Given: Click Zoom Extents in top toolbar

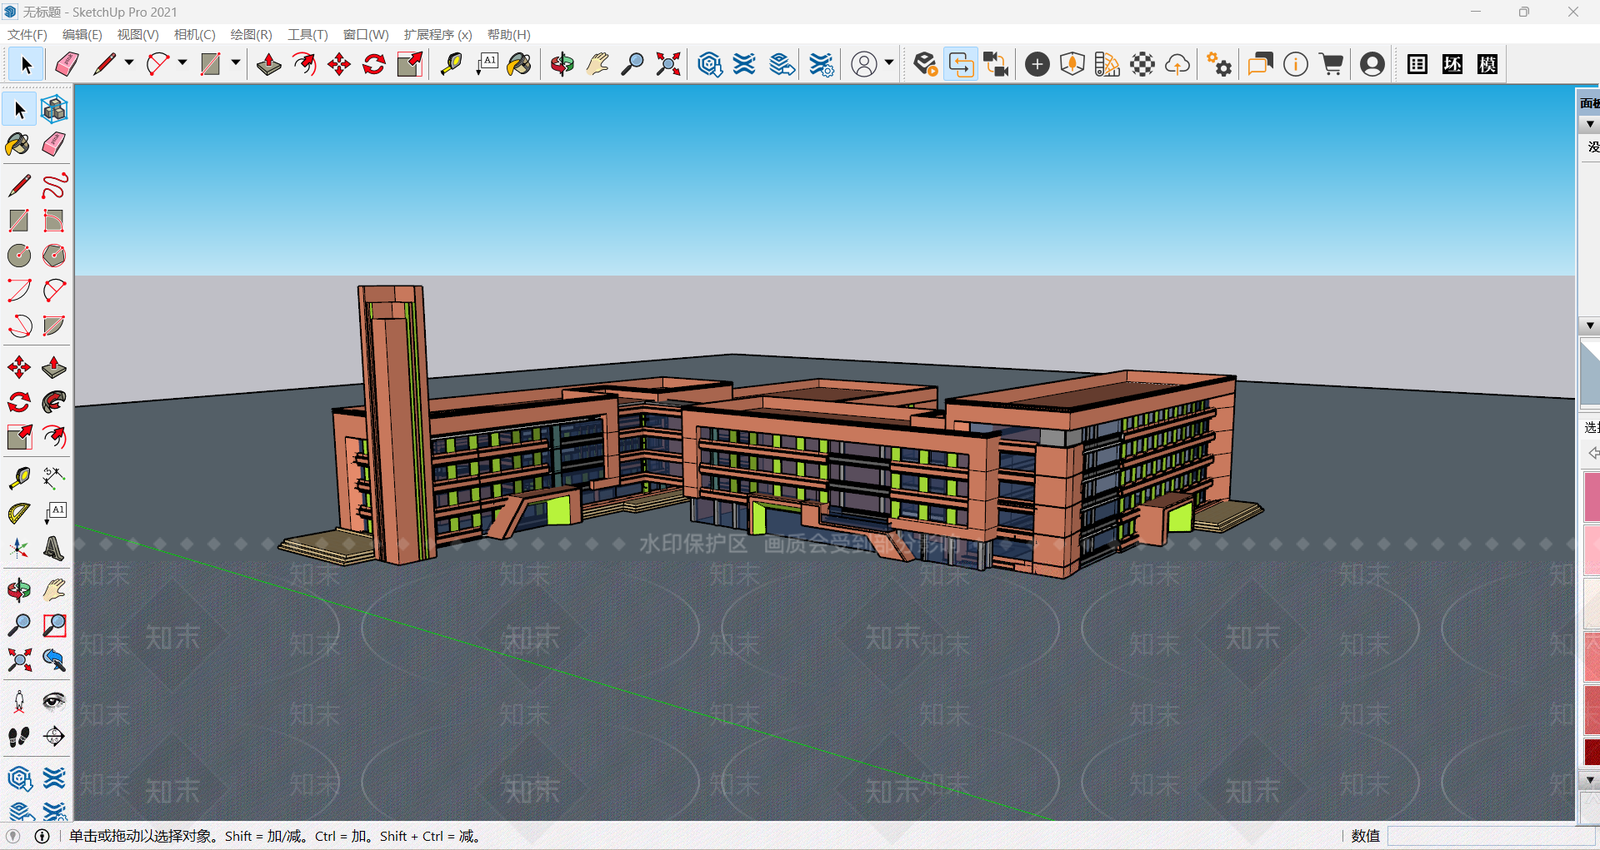Looking at the screenshot, I should (x=668, y=64).
